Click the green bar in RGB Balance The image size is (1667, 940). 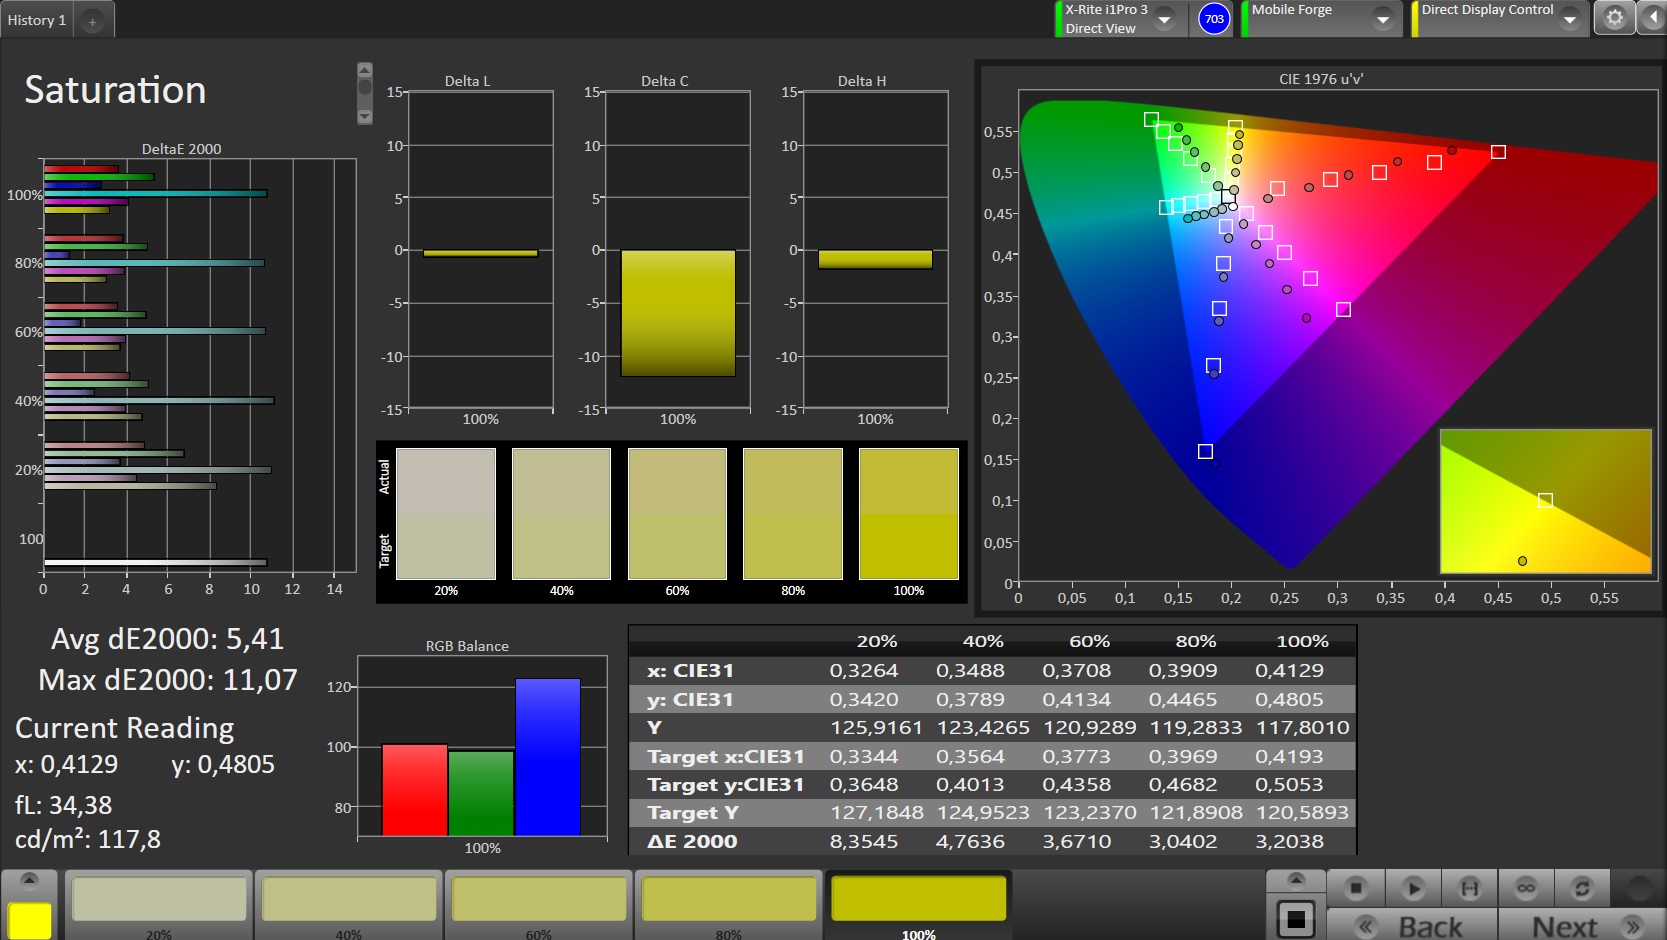(481, 793)
